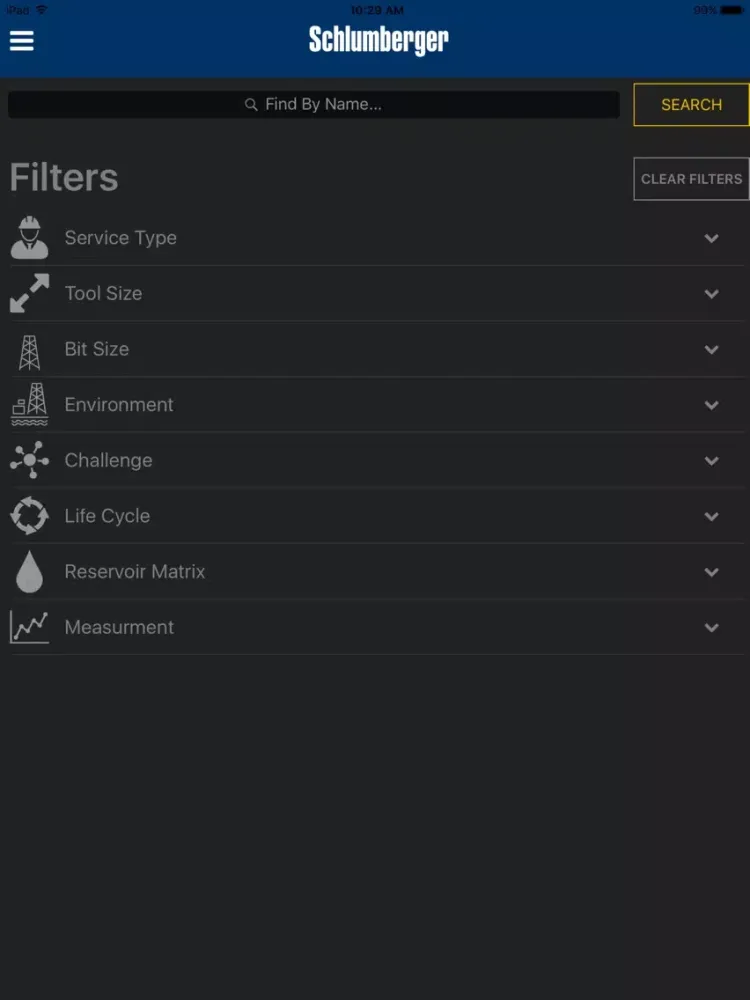Expand the Environment filter chevron
The width and height of the screenshot is (750, 1000).
coord(711,405)
